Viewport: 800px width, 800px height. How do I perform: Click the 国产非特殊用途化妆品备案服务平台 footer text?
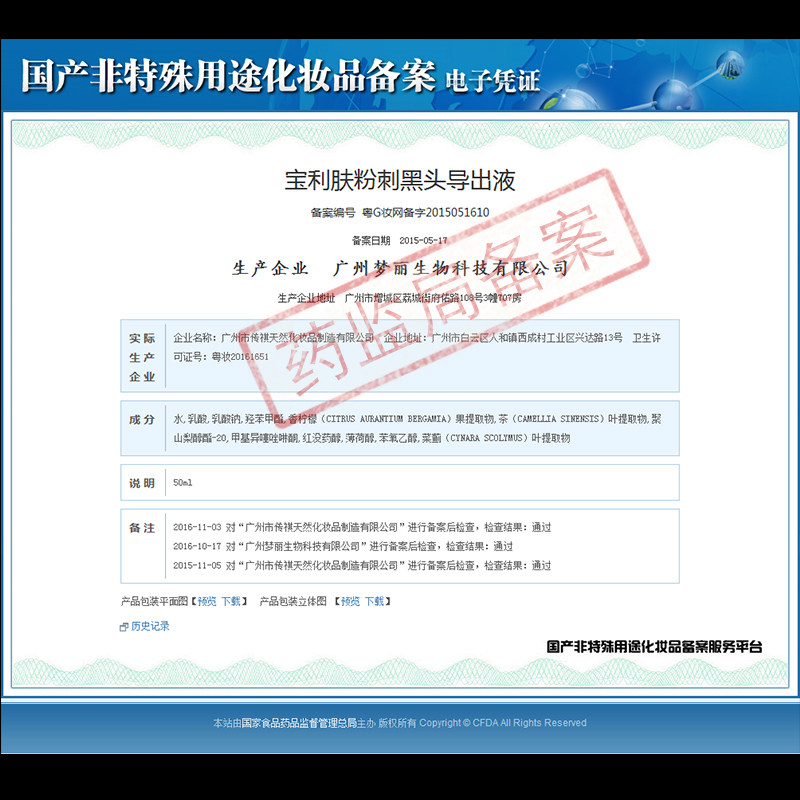pos(655,647)
